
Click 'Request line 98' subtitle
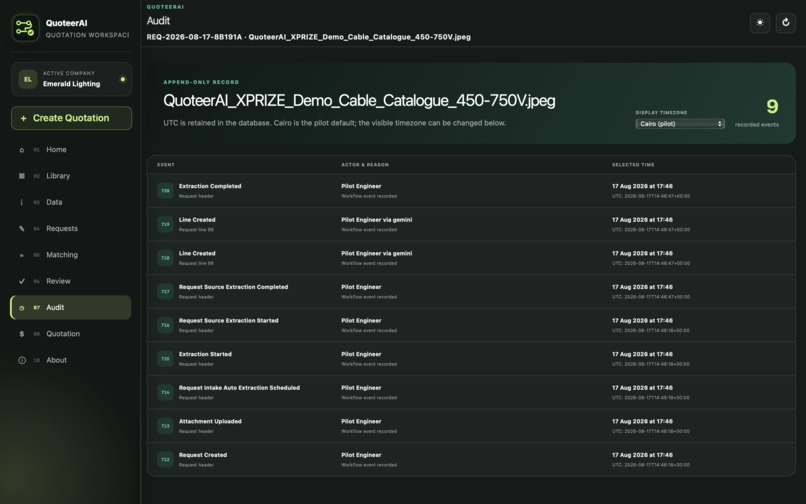(196, 263)
